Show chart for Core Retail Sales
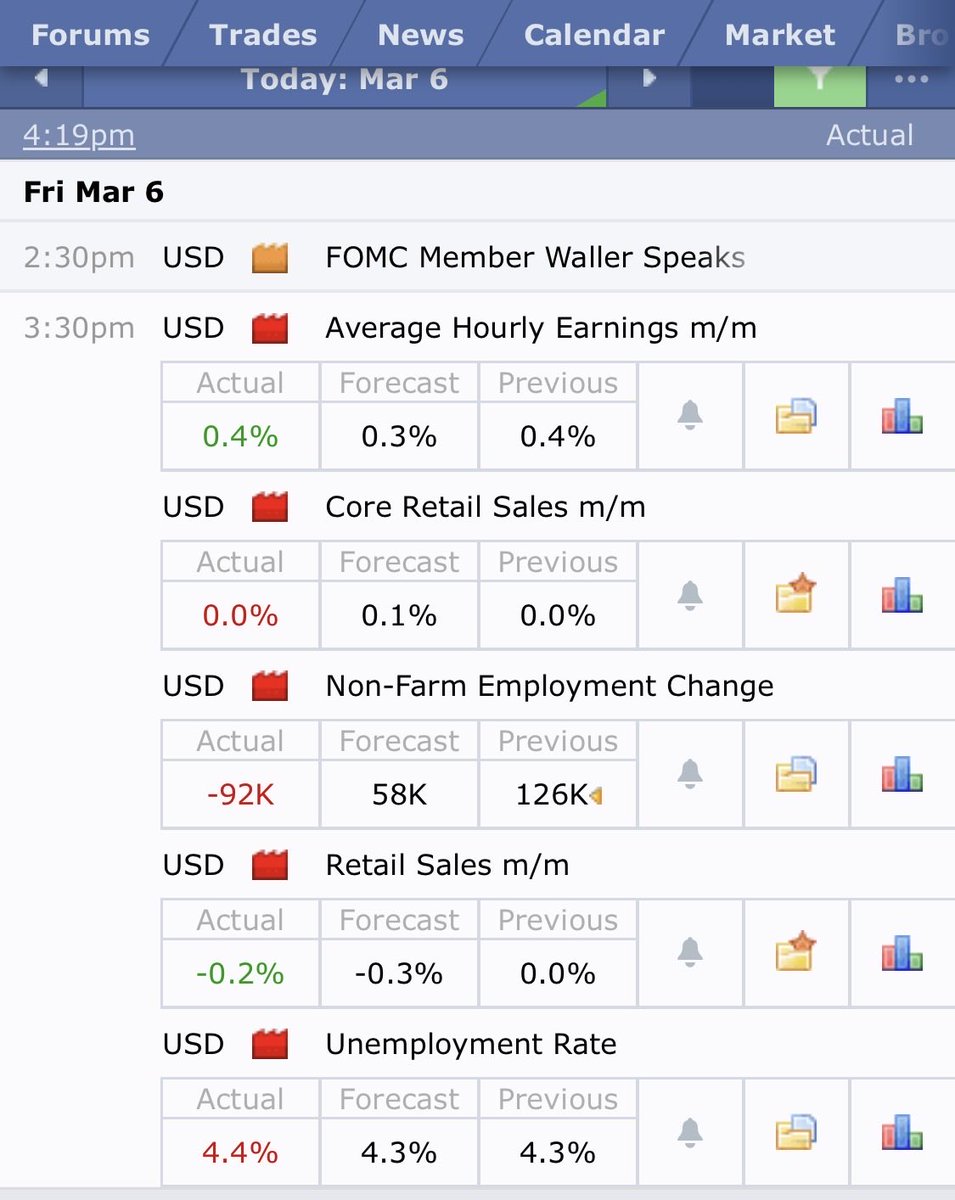 902,595
